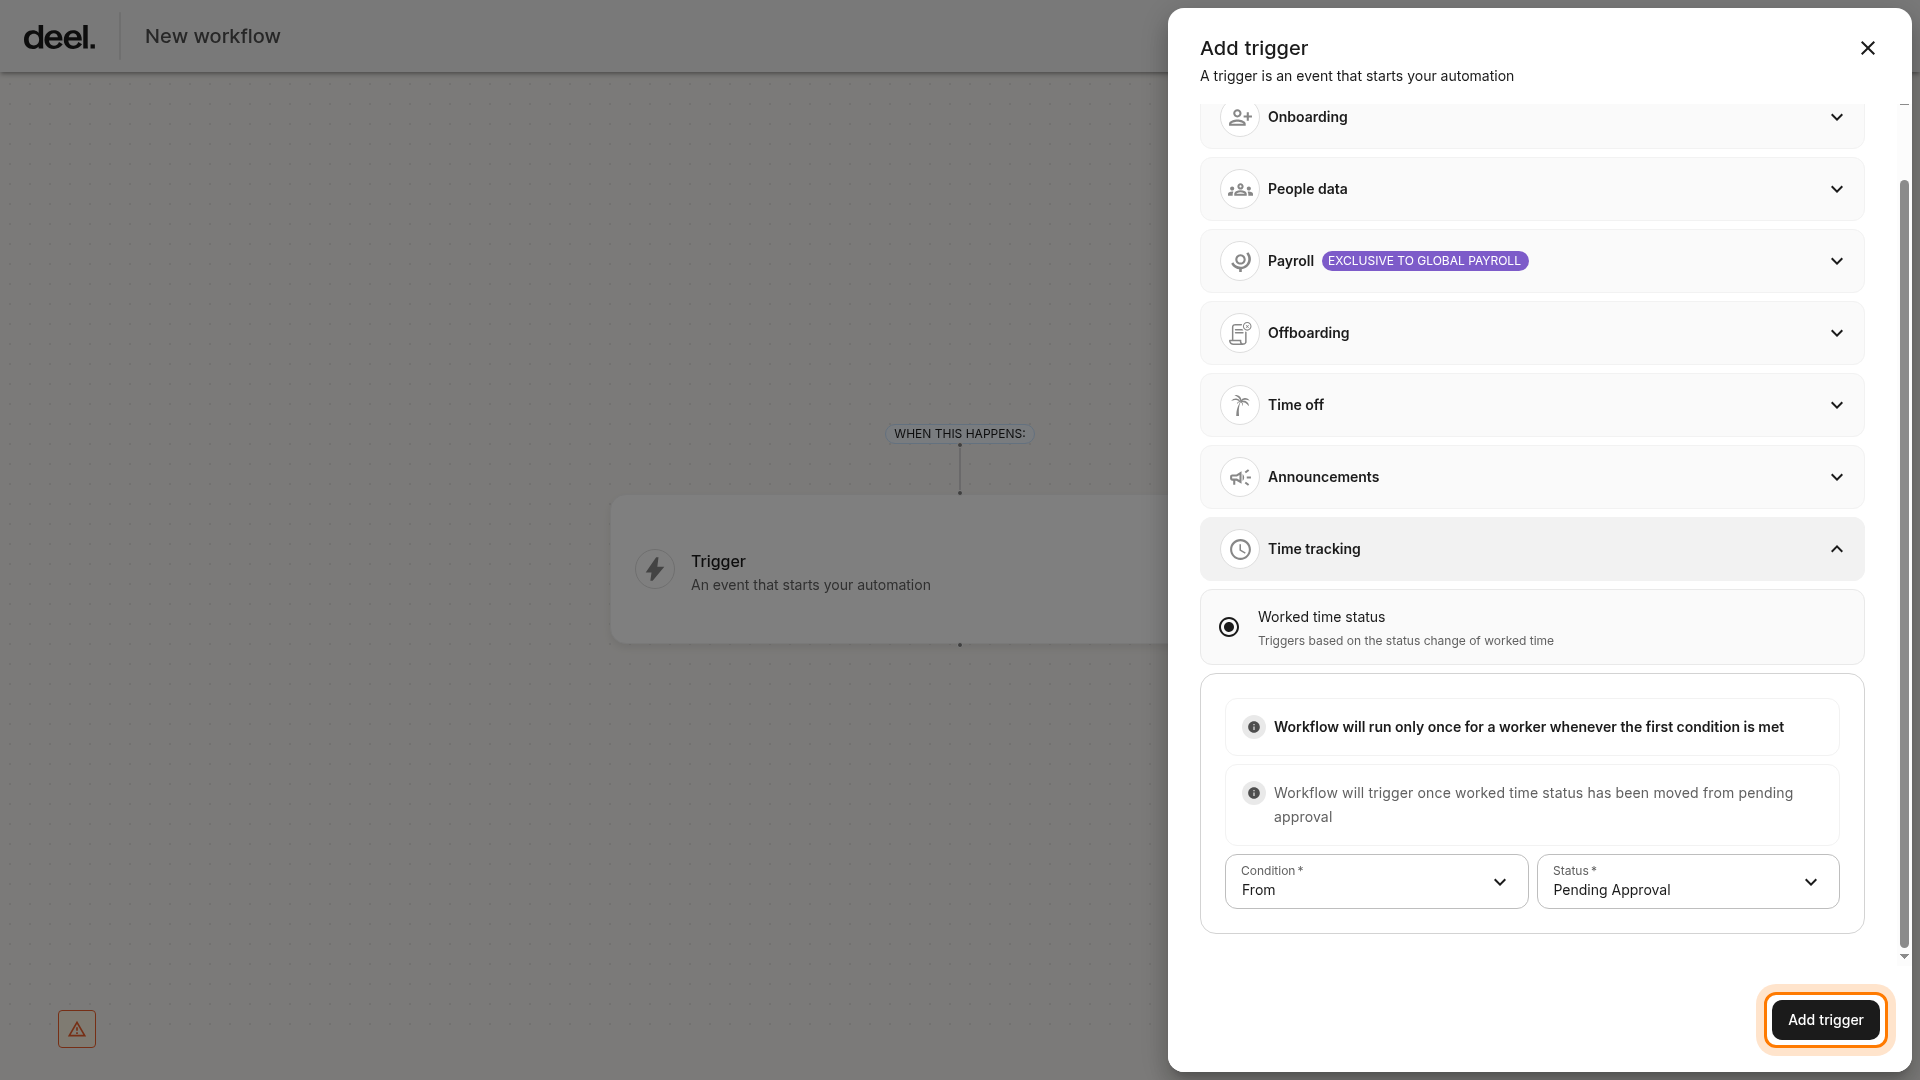Open the Status dropdown set to Pending Approval
Image resolution: width=1920 pixels, height=1080 pixels.
[1688, 881]
